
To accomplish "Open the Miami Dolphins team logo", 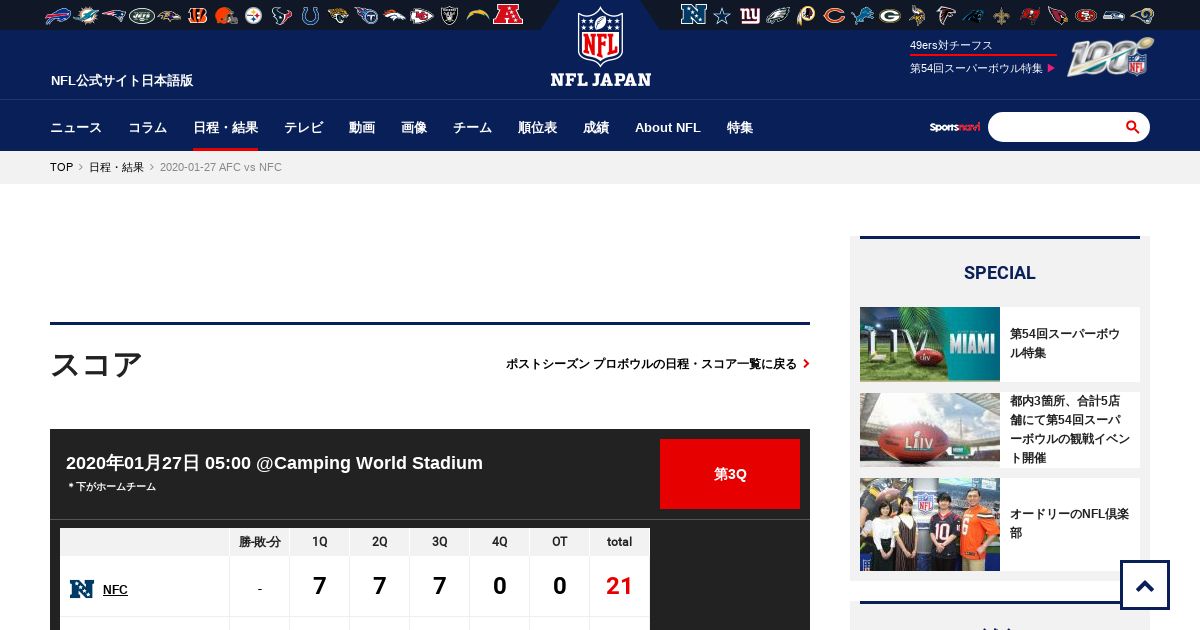I will click(x=86, y=15).
